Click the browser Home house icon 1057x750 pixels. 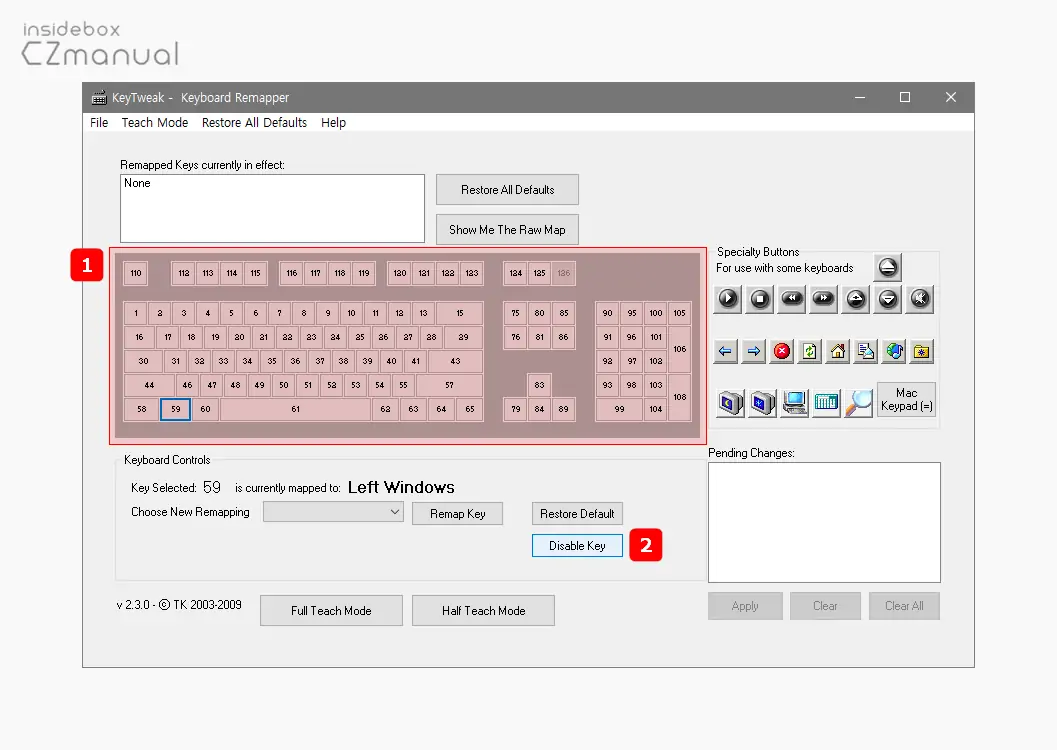click(x=838, y=351)
